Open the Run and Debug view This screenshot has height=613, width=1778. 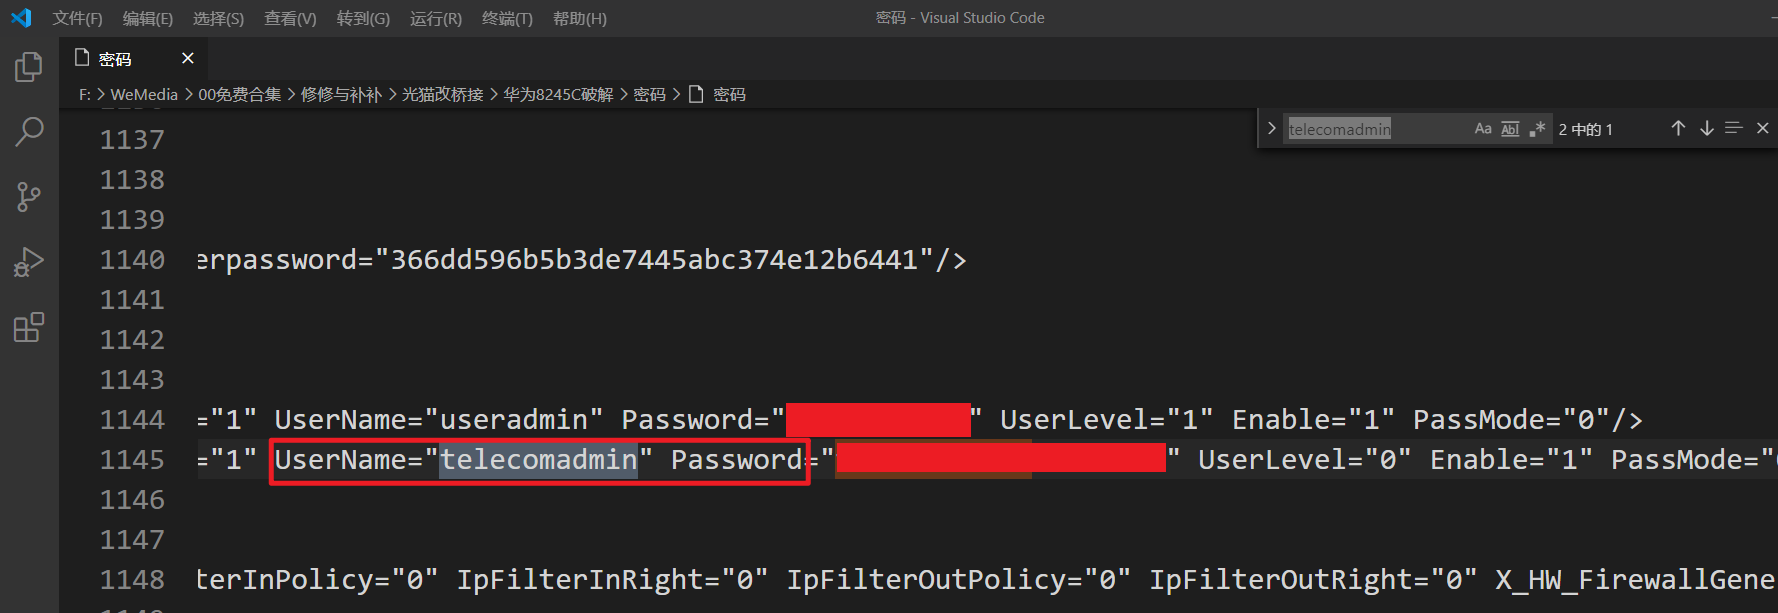tap(29, 262)
